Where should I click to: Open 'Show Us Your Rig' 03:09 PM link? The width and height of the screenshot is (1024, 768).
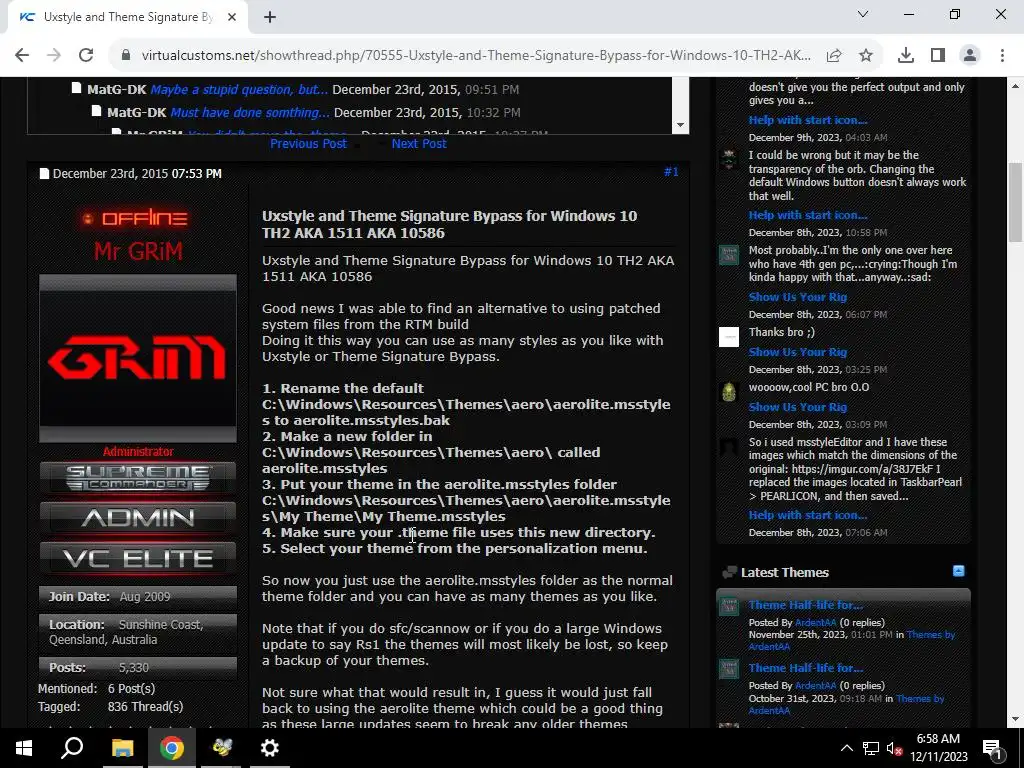point(797,407)
